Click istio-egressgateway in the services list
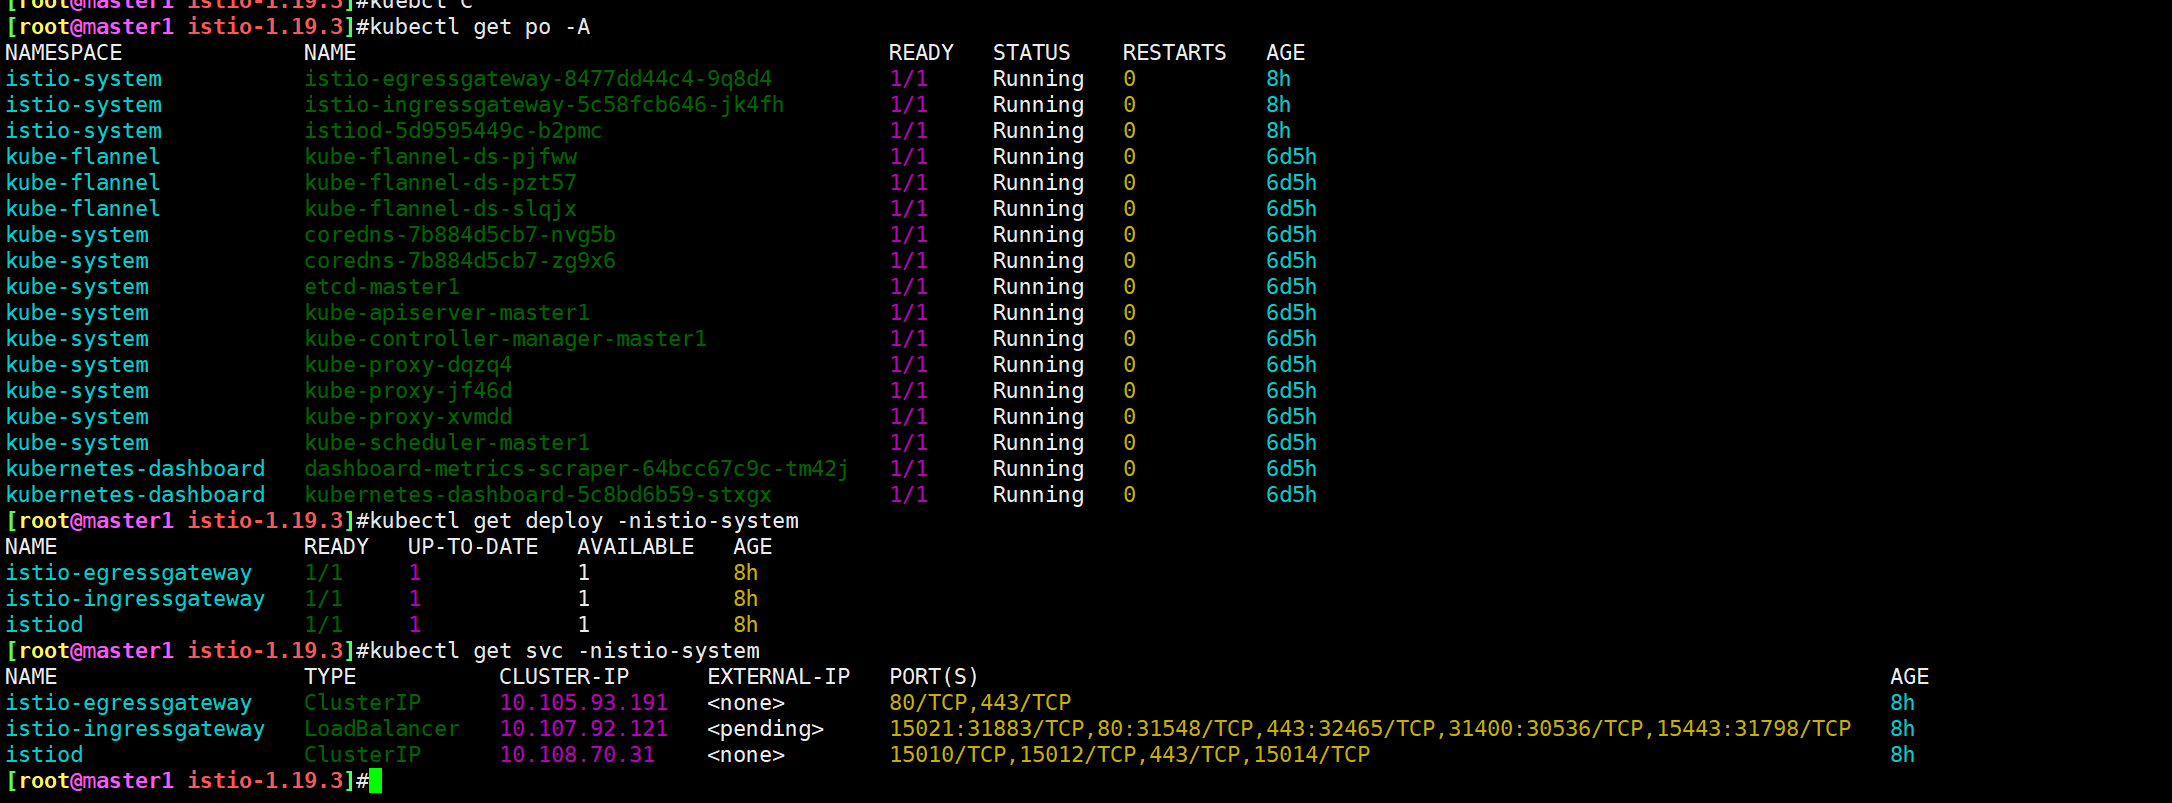Screen dimensions: 2172x803 pyautogui.click(x=129, y=703)
